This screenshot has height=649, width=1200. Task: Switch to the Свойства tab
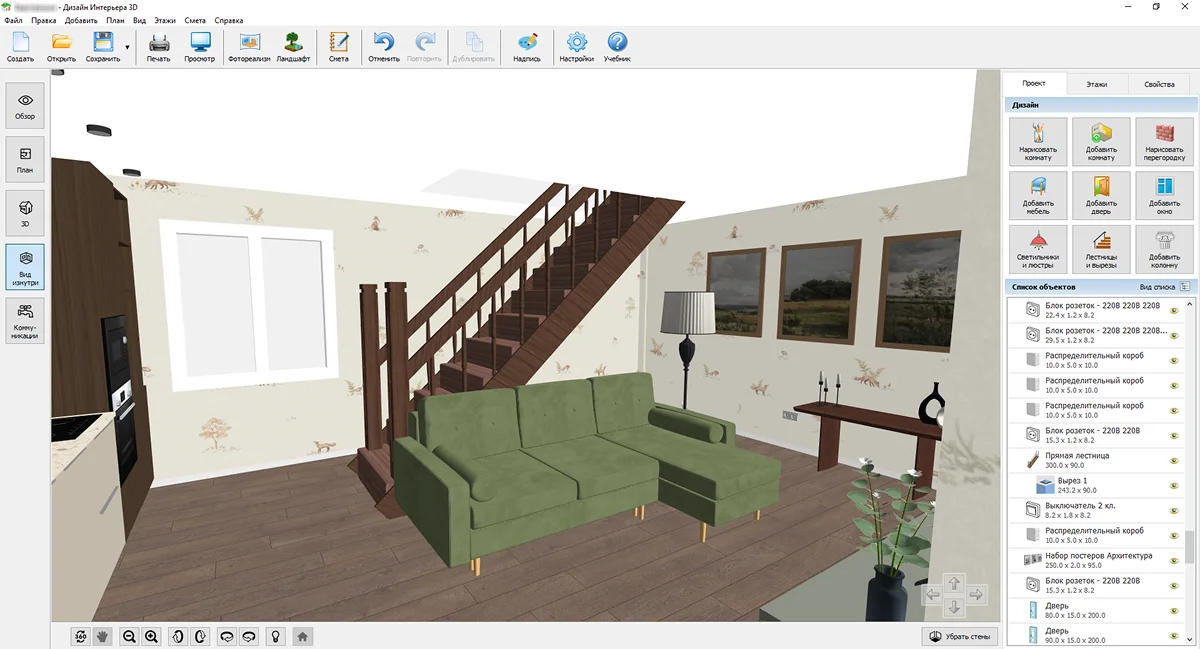1159,84
